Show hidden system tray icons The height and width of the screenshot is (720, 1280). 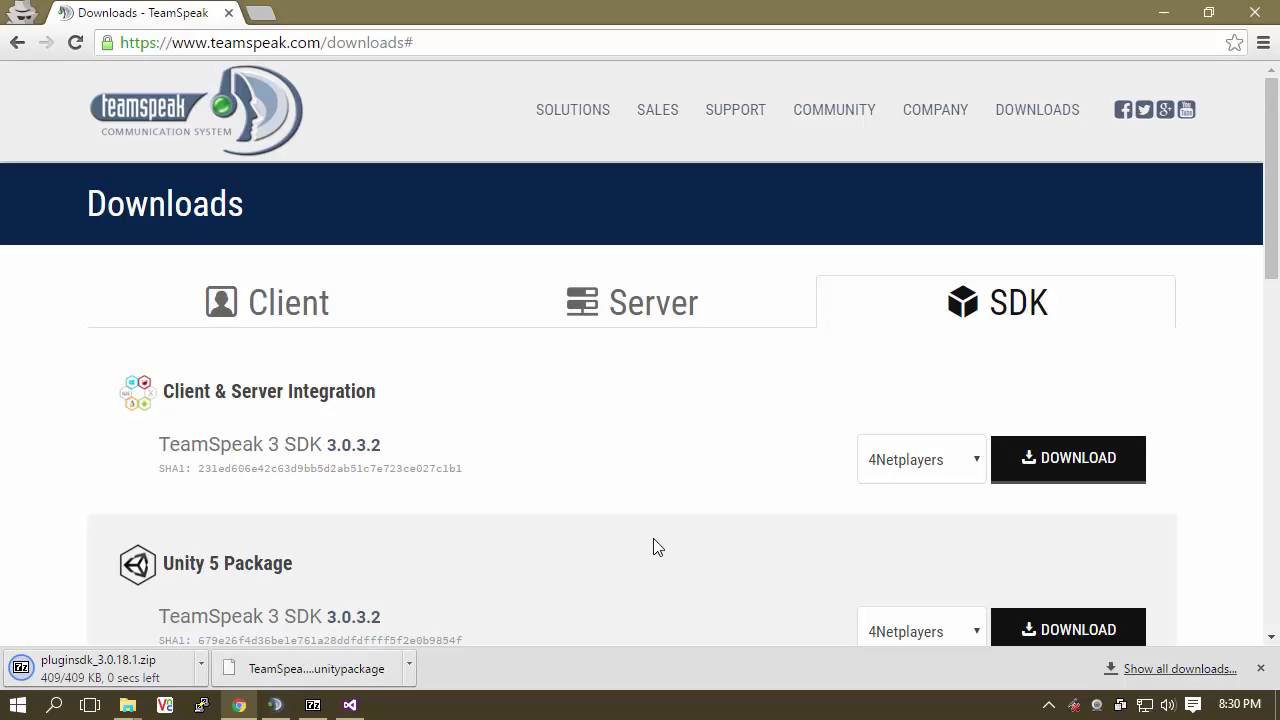pyautogui.click(x=1048, y=705)
